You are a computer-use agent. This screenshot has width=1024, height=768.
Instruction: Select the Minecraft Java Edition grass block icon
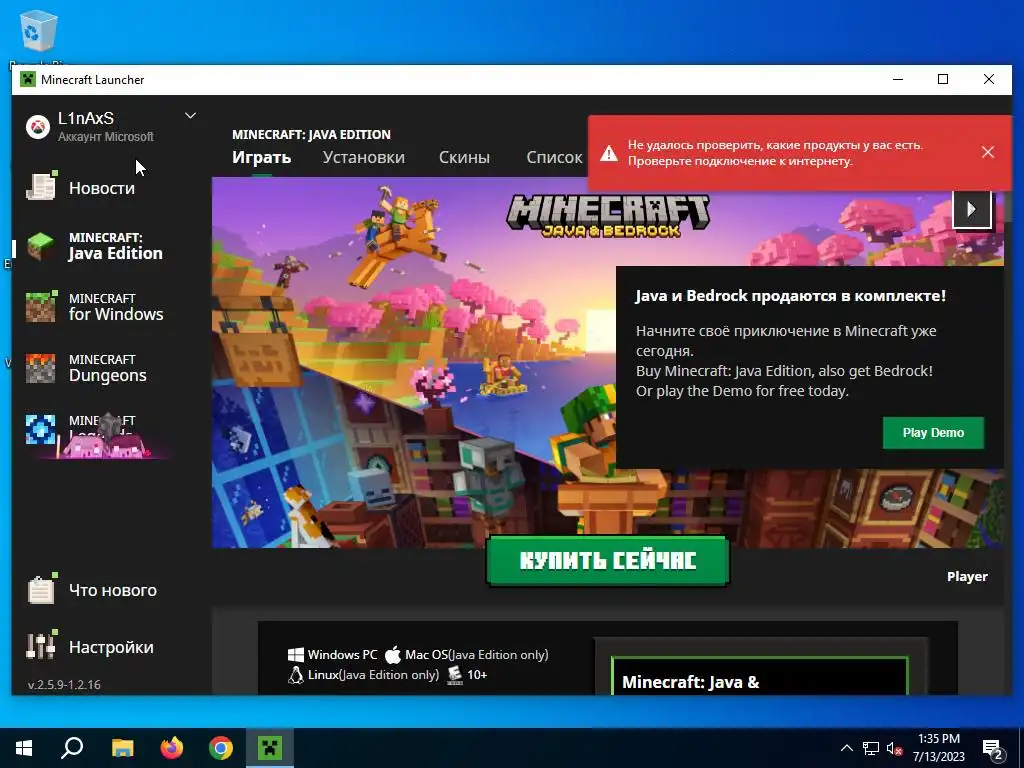[40, 246]
